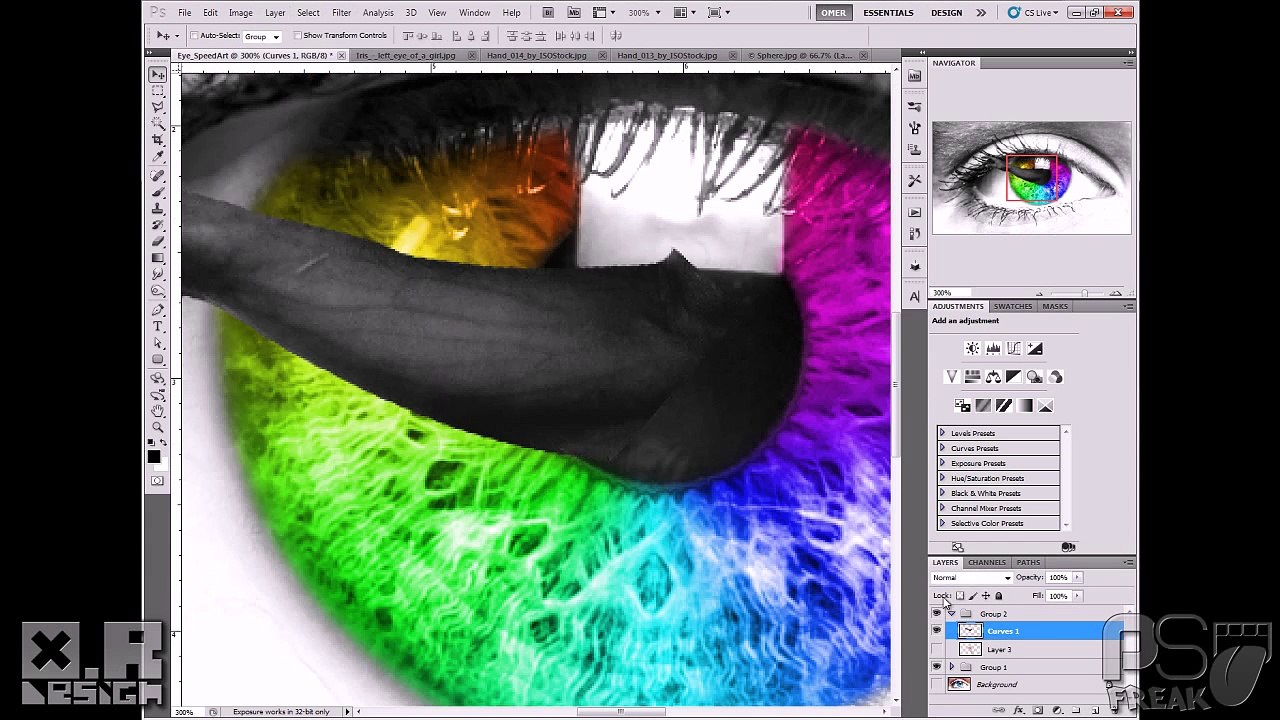
Task: Open the Filter menu
Action: pos(341,13)
